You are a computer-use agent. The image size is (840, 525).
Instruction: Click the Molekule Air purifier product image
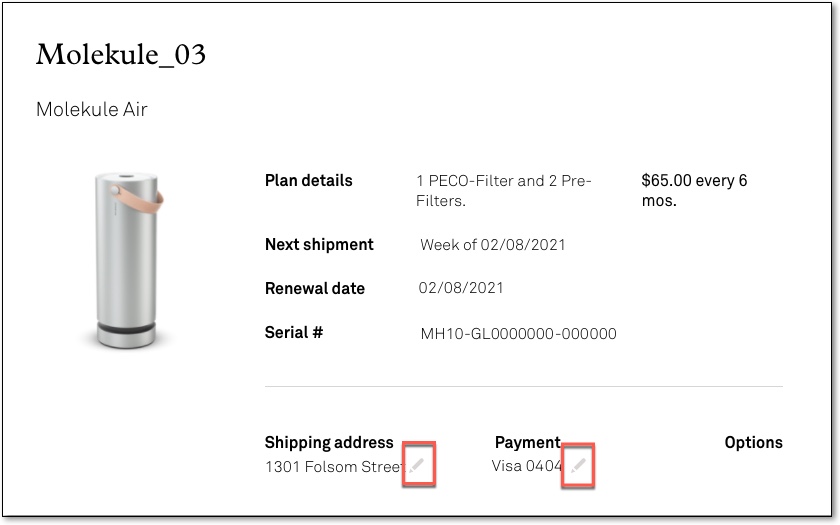[127, 260]
